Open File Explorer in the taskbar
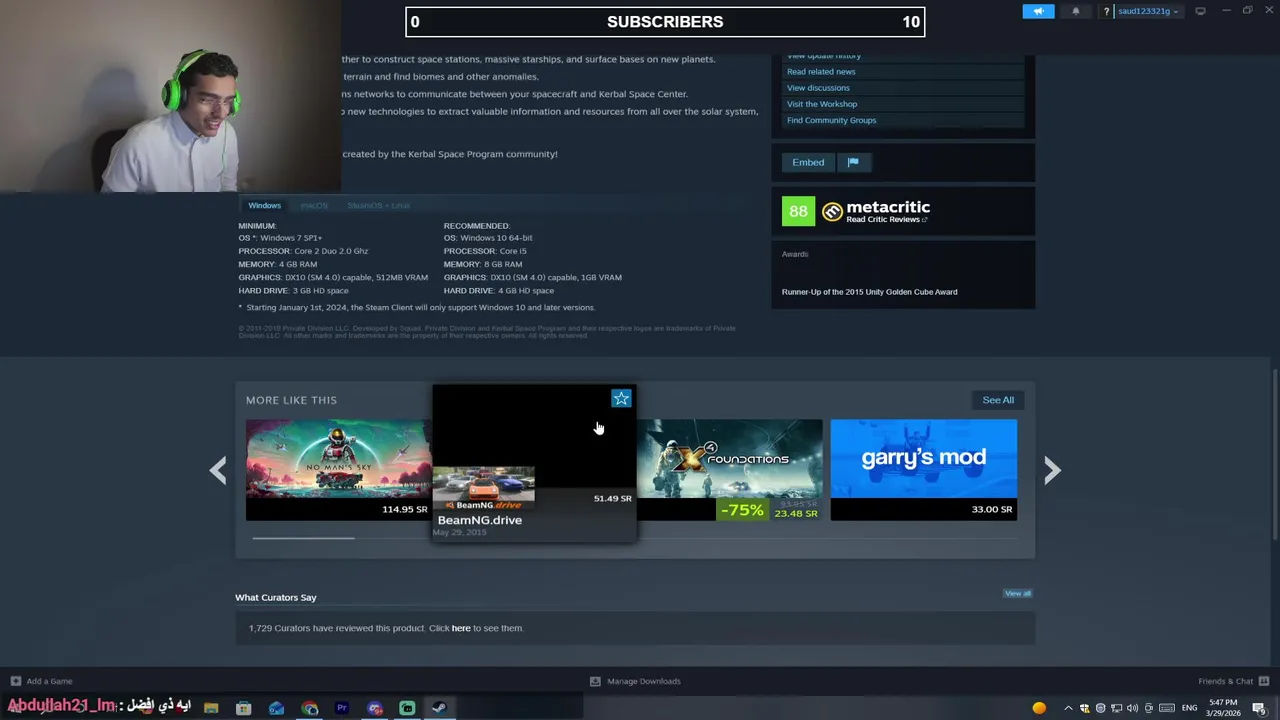 pyautogui.click(x=211, y=708)
